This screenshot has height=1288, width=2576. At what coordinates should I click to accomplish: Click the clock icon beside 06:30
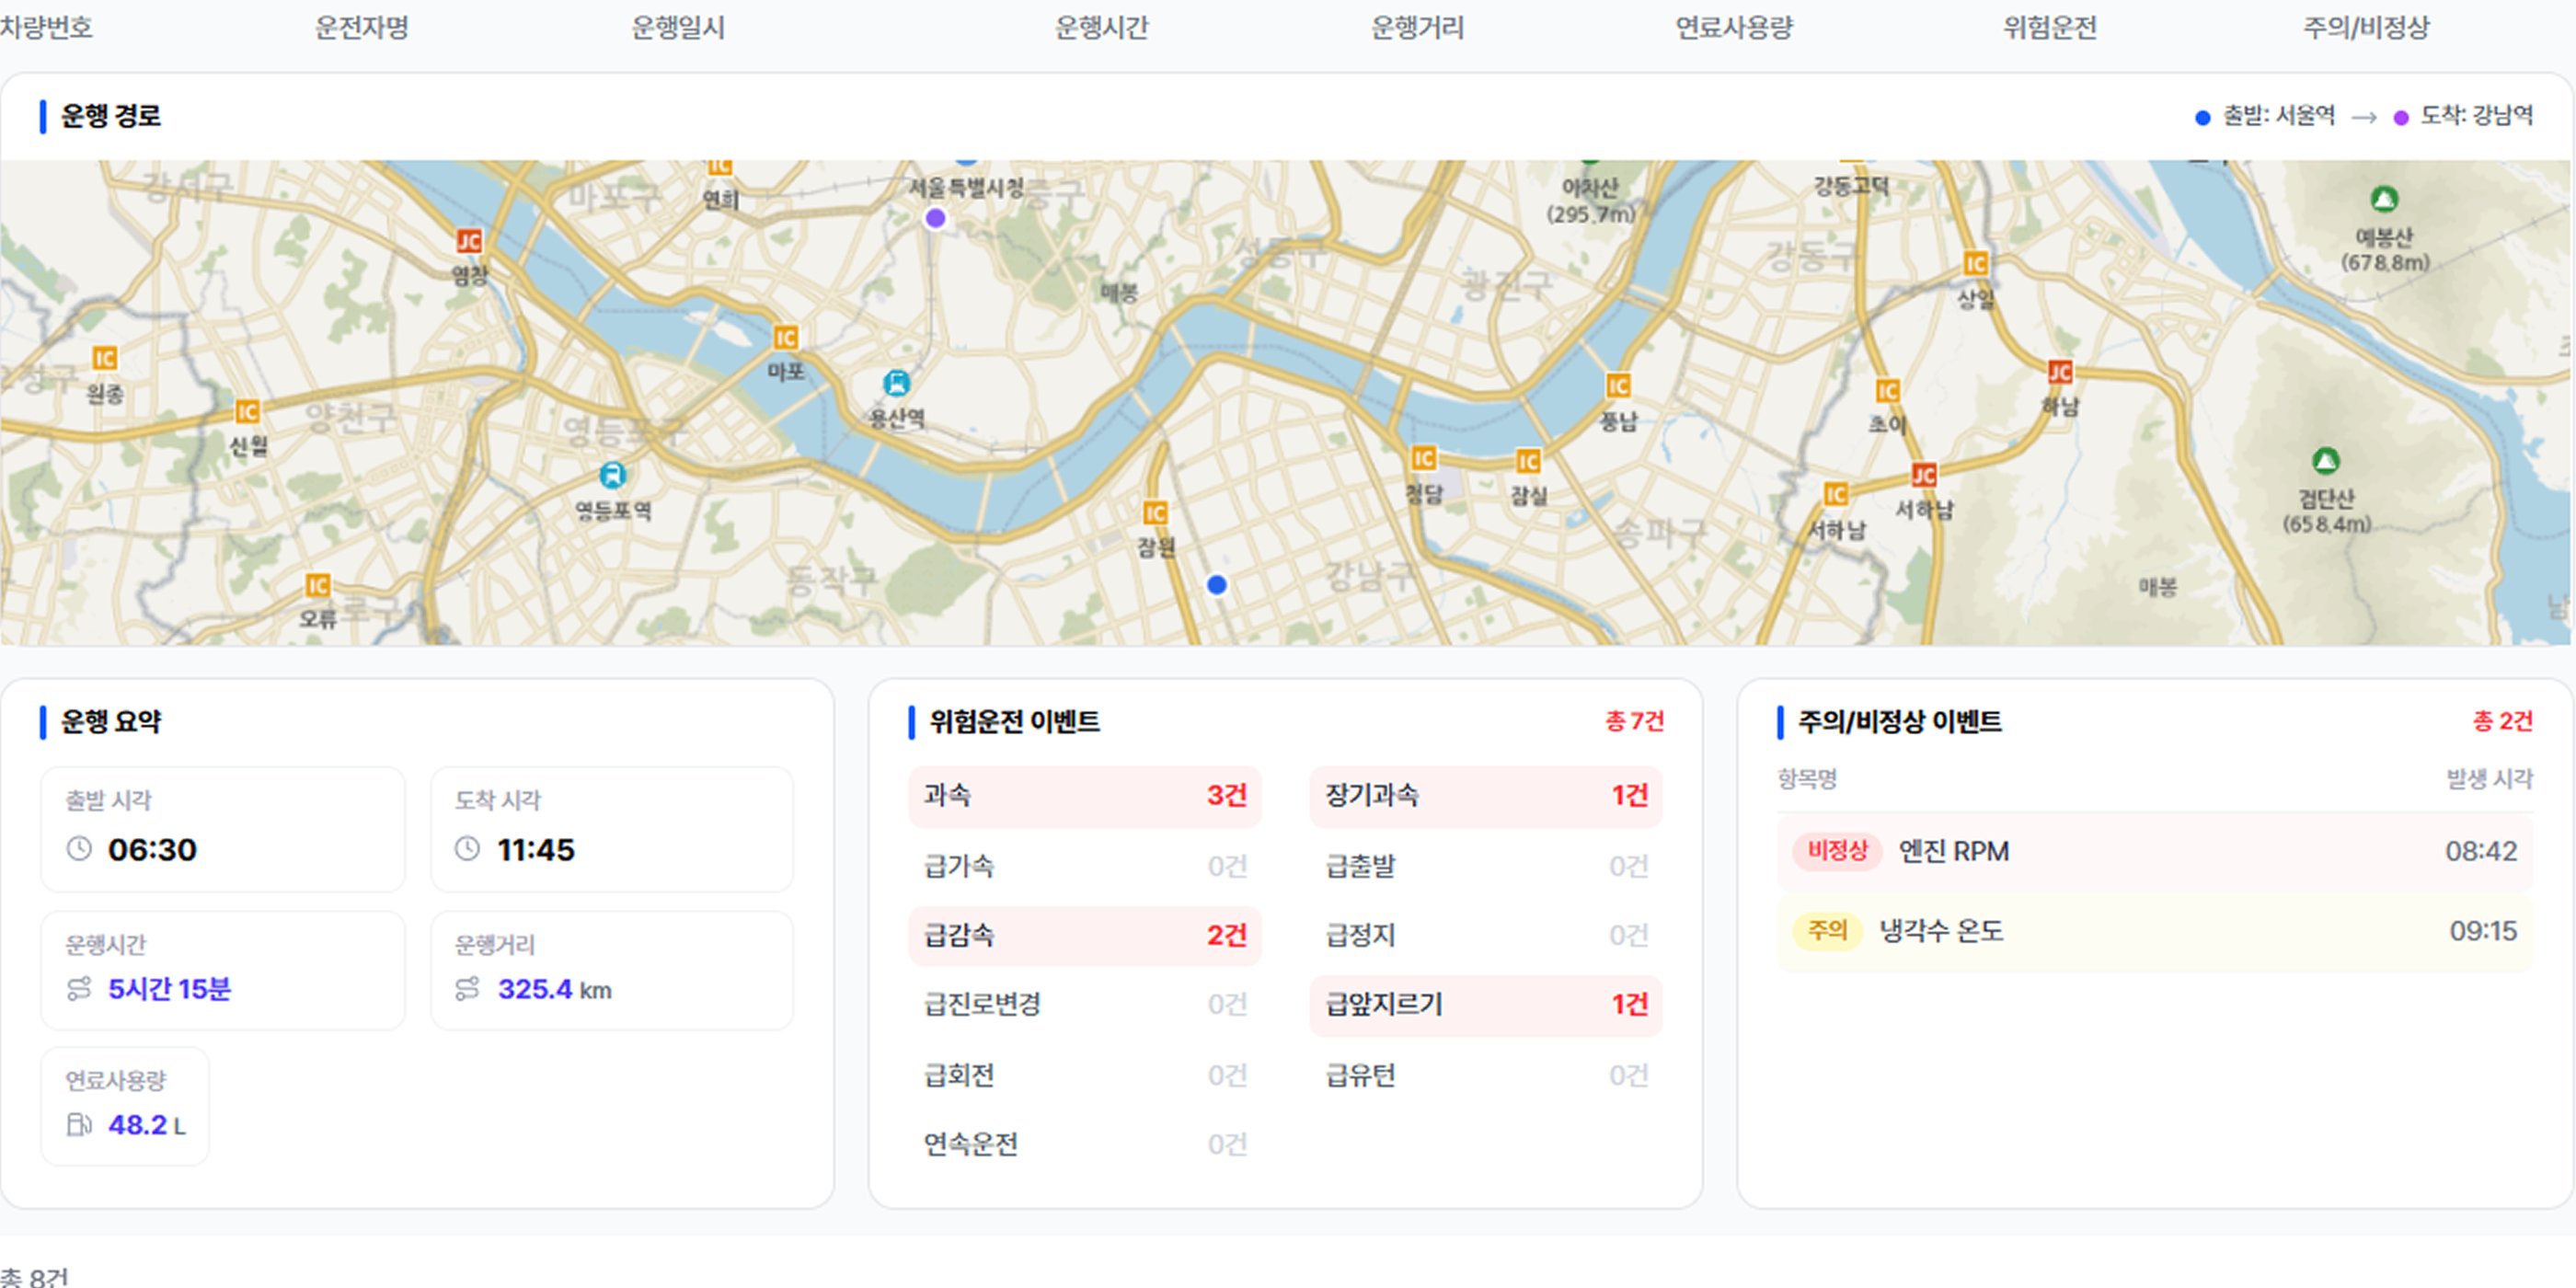(79, 849)
